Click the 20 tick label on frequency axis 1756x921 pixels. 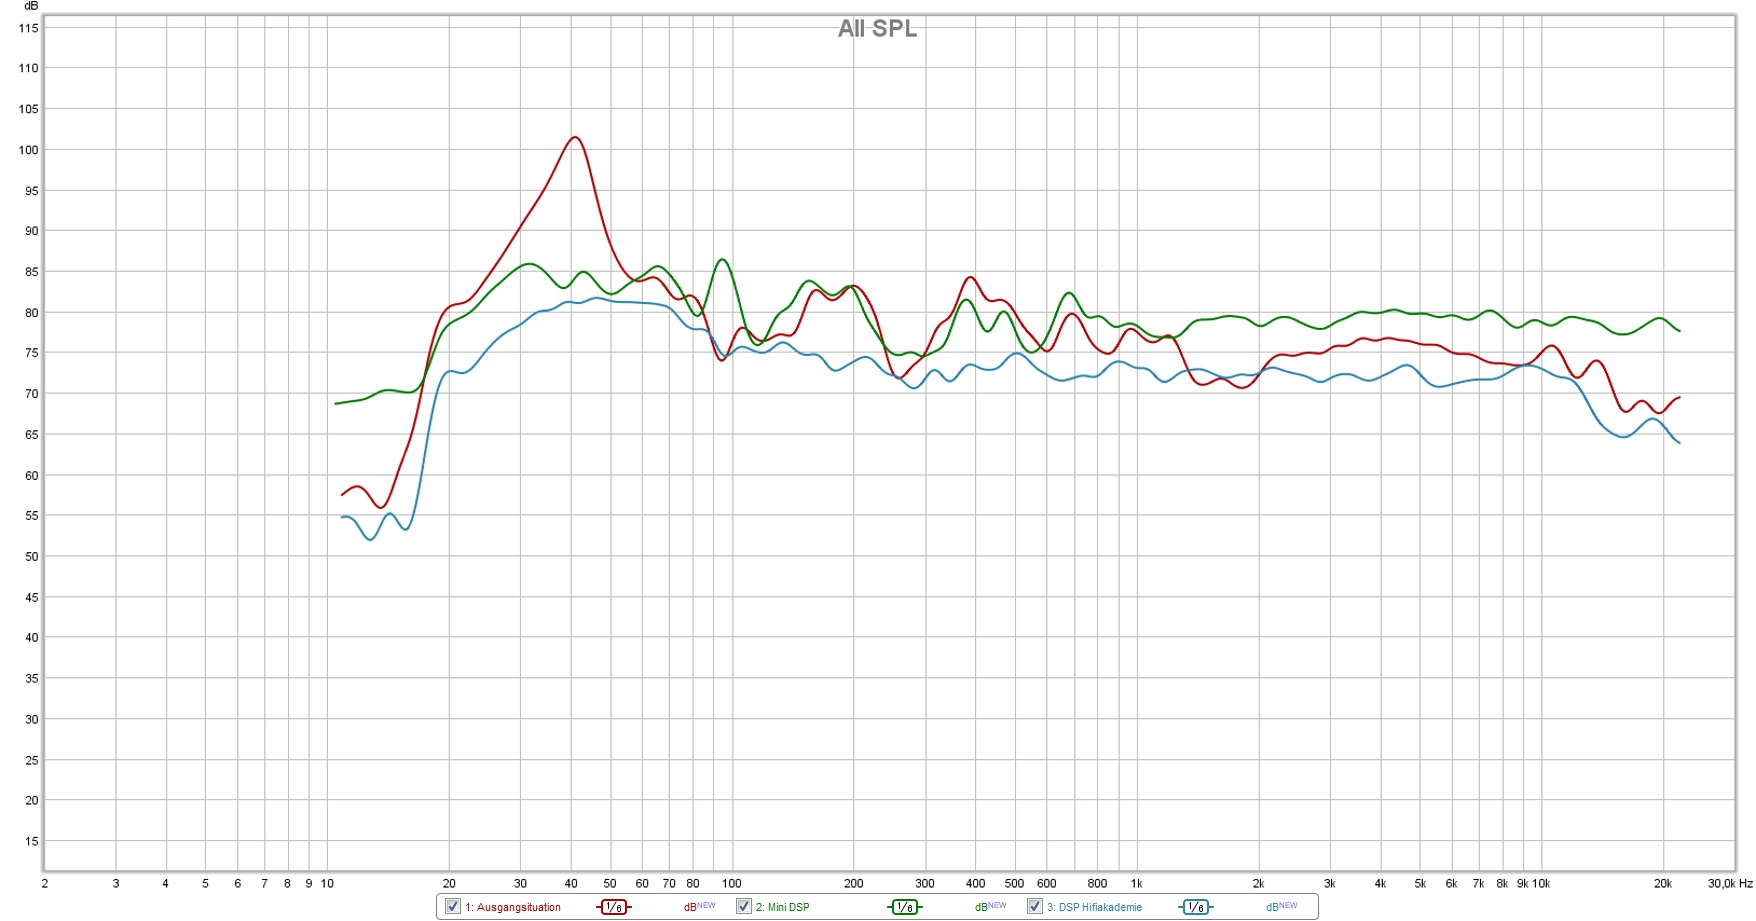pyautogui.click(x=449, y=884)
